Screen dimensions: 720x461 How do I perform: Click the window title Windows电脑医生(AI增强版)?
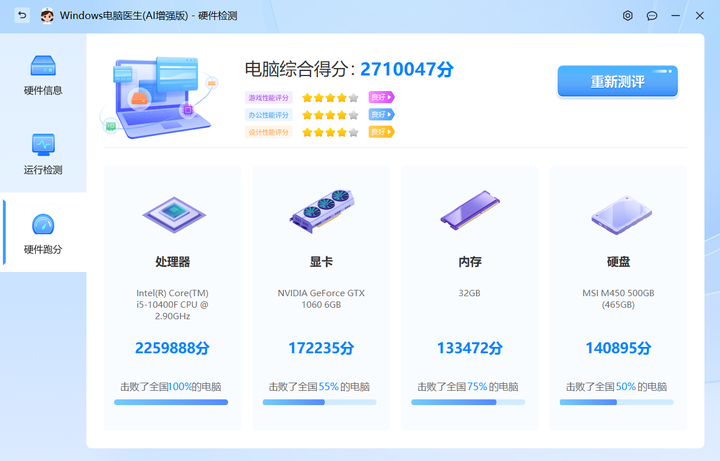(124, 16)
